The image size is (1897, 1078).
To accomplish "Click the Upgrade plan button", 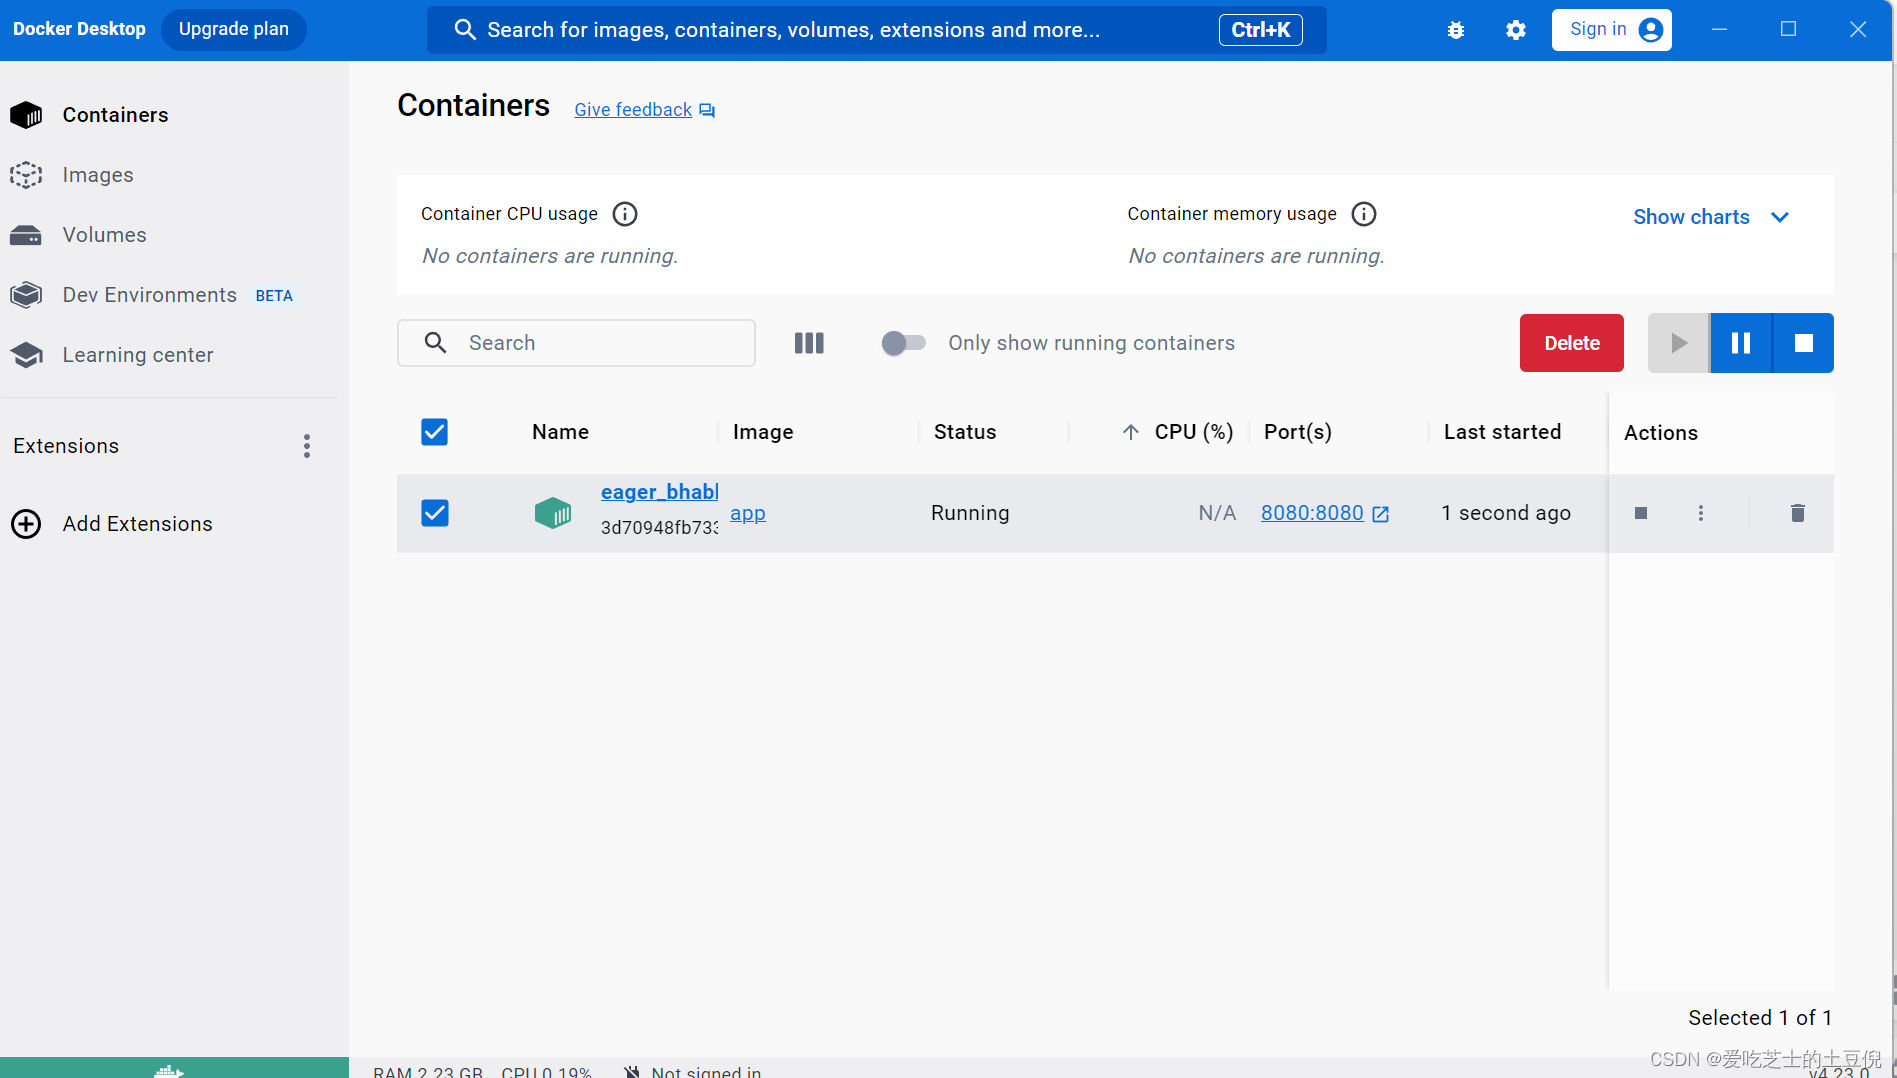I will click(x=233, y=29).
